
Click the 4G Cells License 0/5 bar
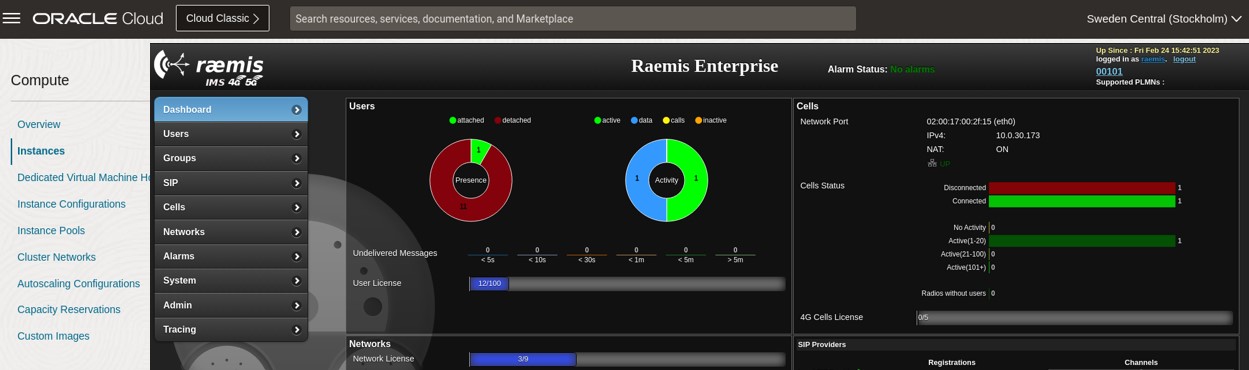pyautogui.click(x=1074, y=318)
